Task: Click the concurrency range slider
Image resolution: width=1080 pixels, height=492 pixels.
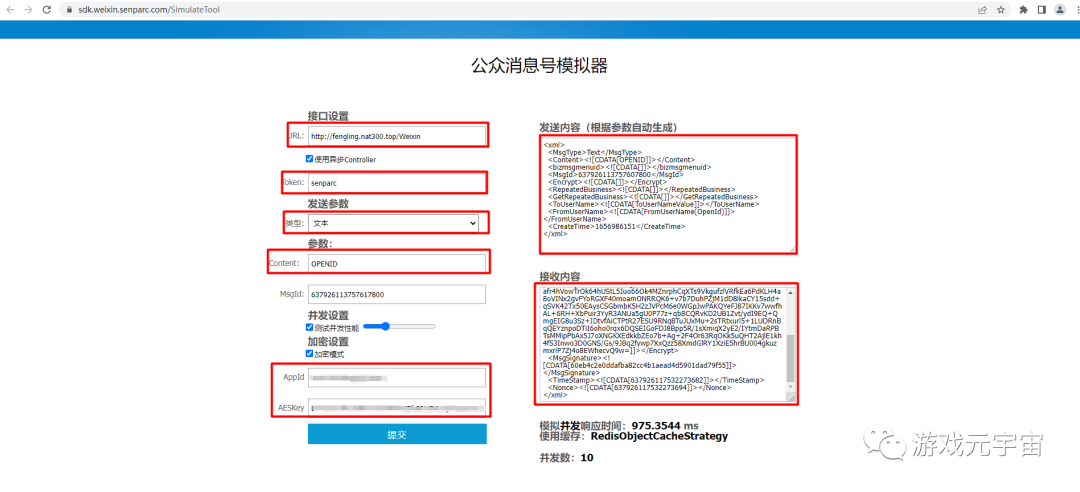Action: [x=399, y=327]
